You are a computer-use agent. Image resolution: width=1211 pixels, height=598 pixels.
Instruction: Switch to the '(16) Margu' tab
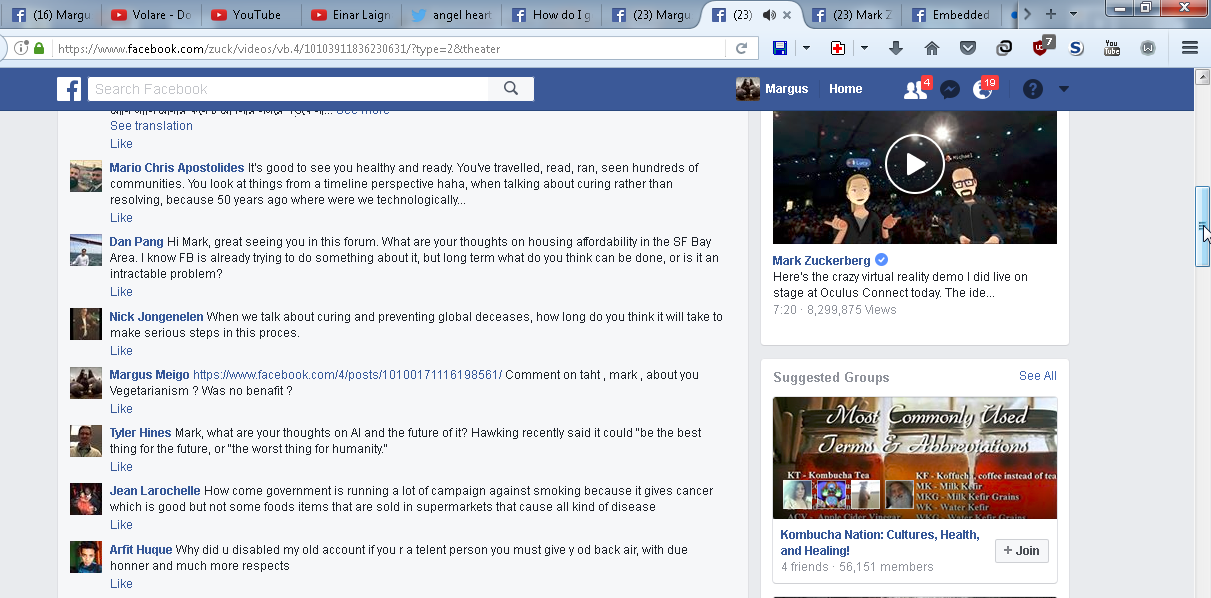51,15
